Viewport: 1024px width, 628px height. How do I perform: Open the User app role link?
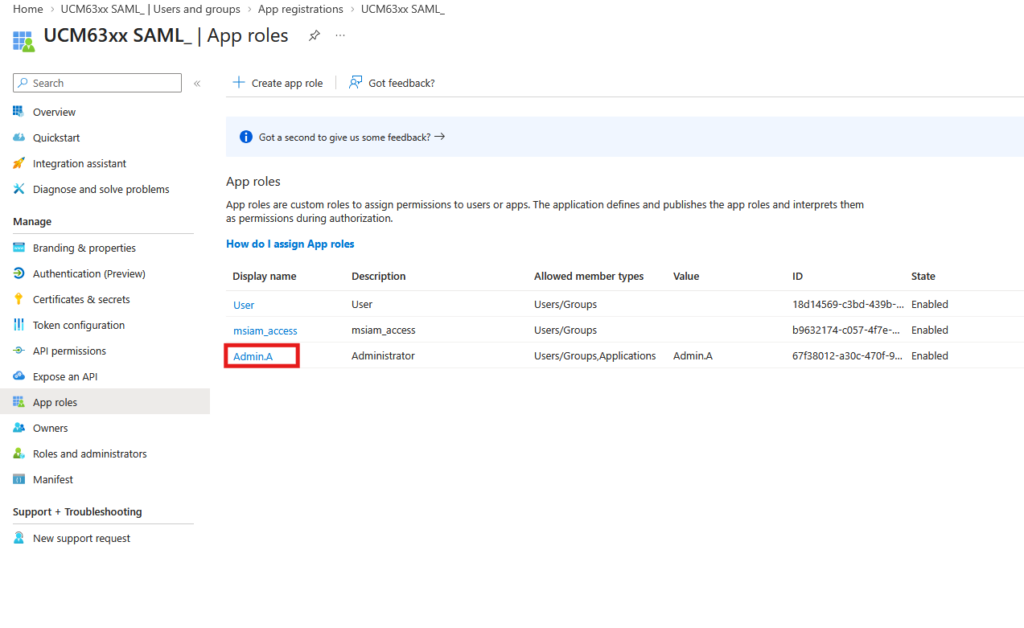[x=244, y=305]
